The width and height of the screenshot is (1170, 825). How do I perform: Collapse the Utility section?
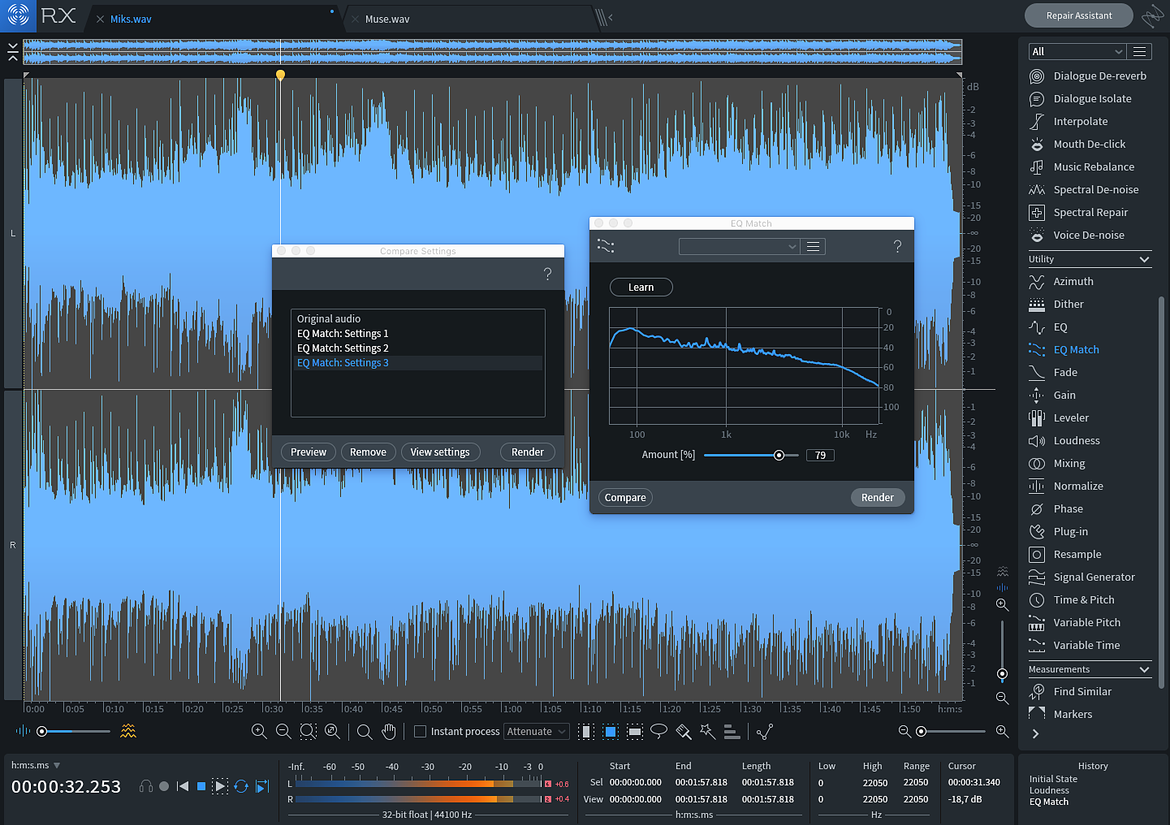[x=1144, y=260]
